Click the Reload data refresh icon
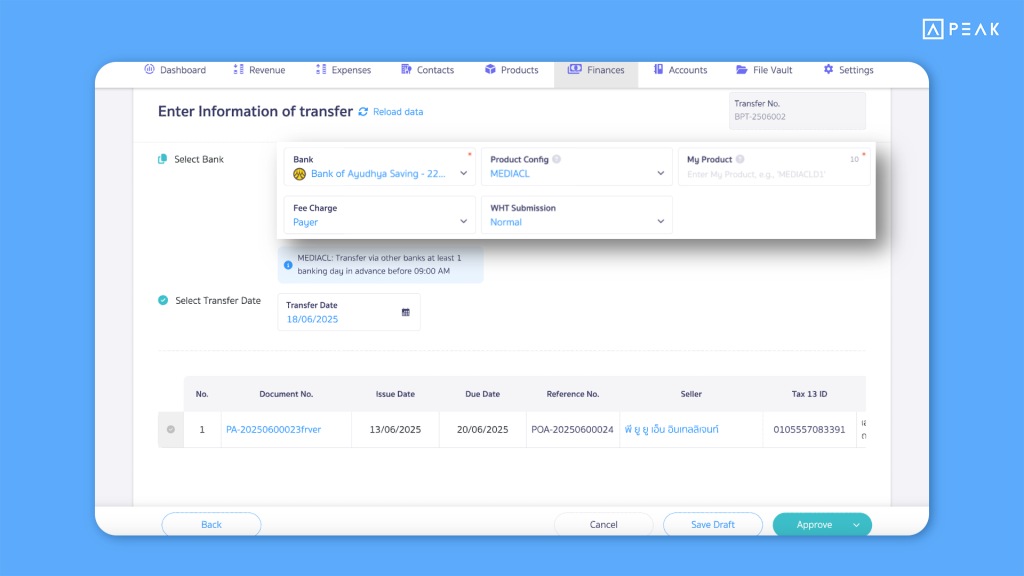1024x576 pixels. click(x=363, y=112)
